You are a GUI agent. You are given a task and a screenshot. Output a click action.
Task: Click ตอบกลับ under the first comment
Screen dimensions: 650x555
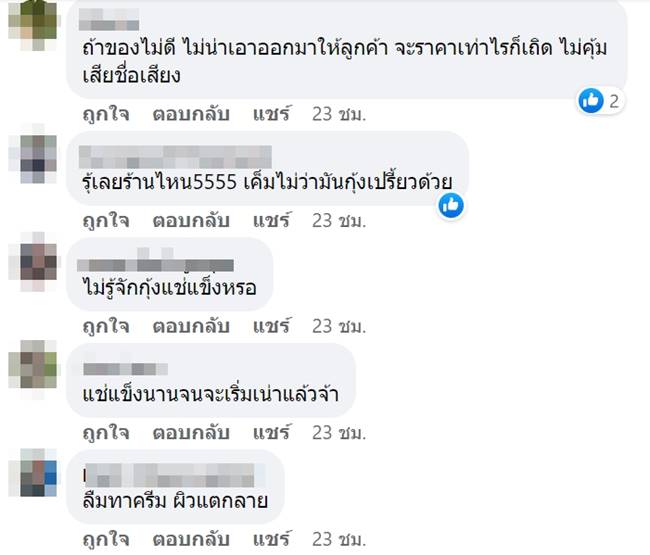(186, 113)
